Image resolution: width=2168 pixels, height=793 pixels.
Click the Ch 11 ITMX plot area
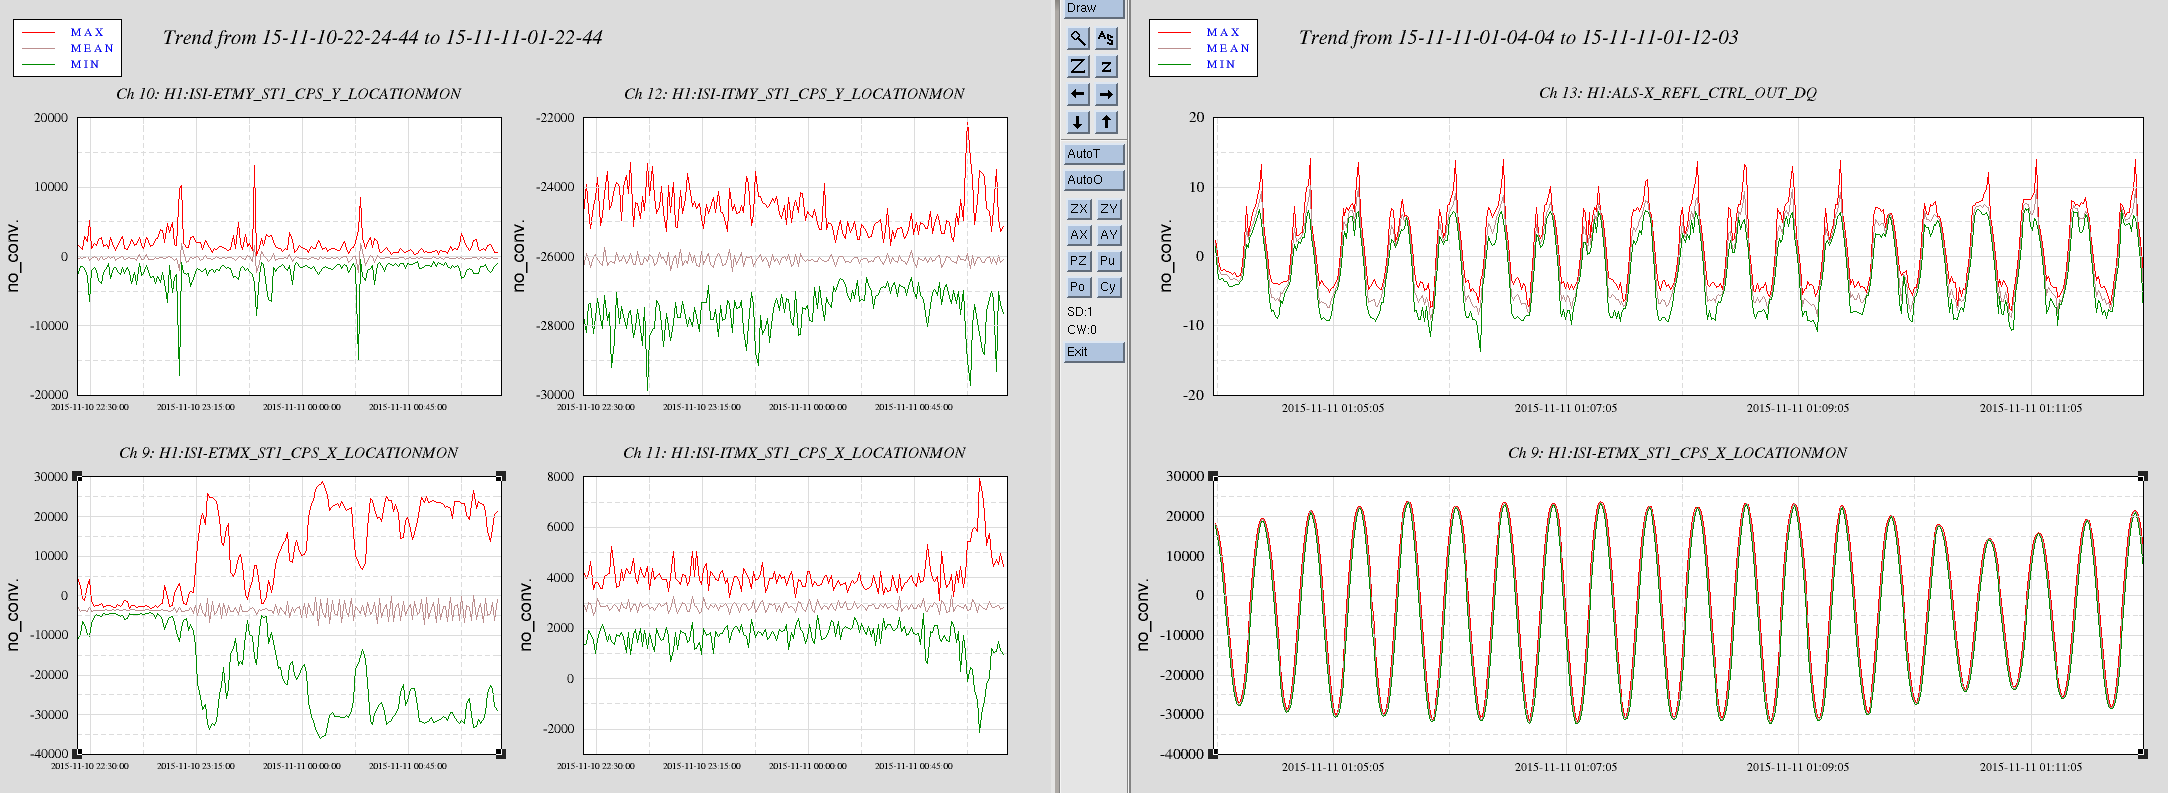[x=795, y=615]
